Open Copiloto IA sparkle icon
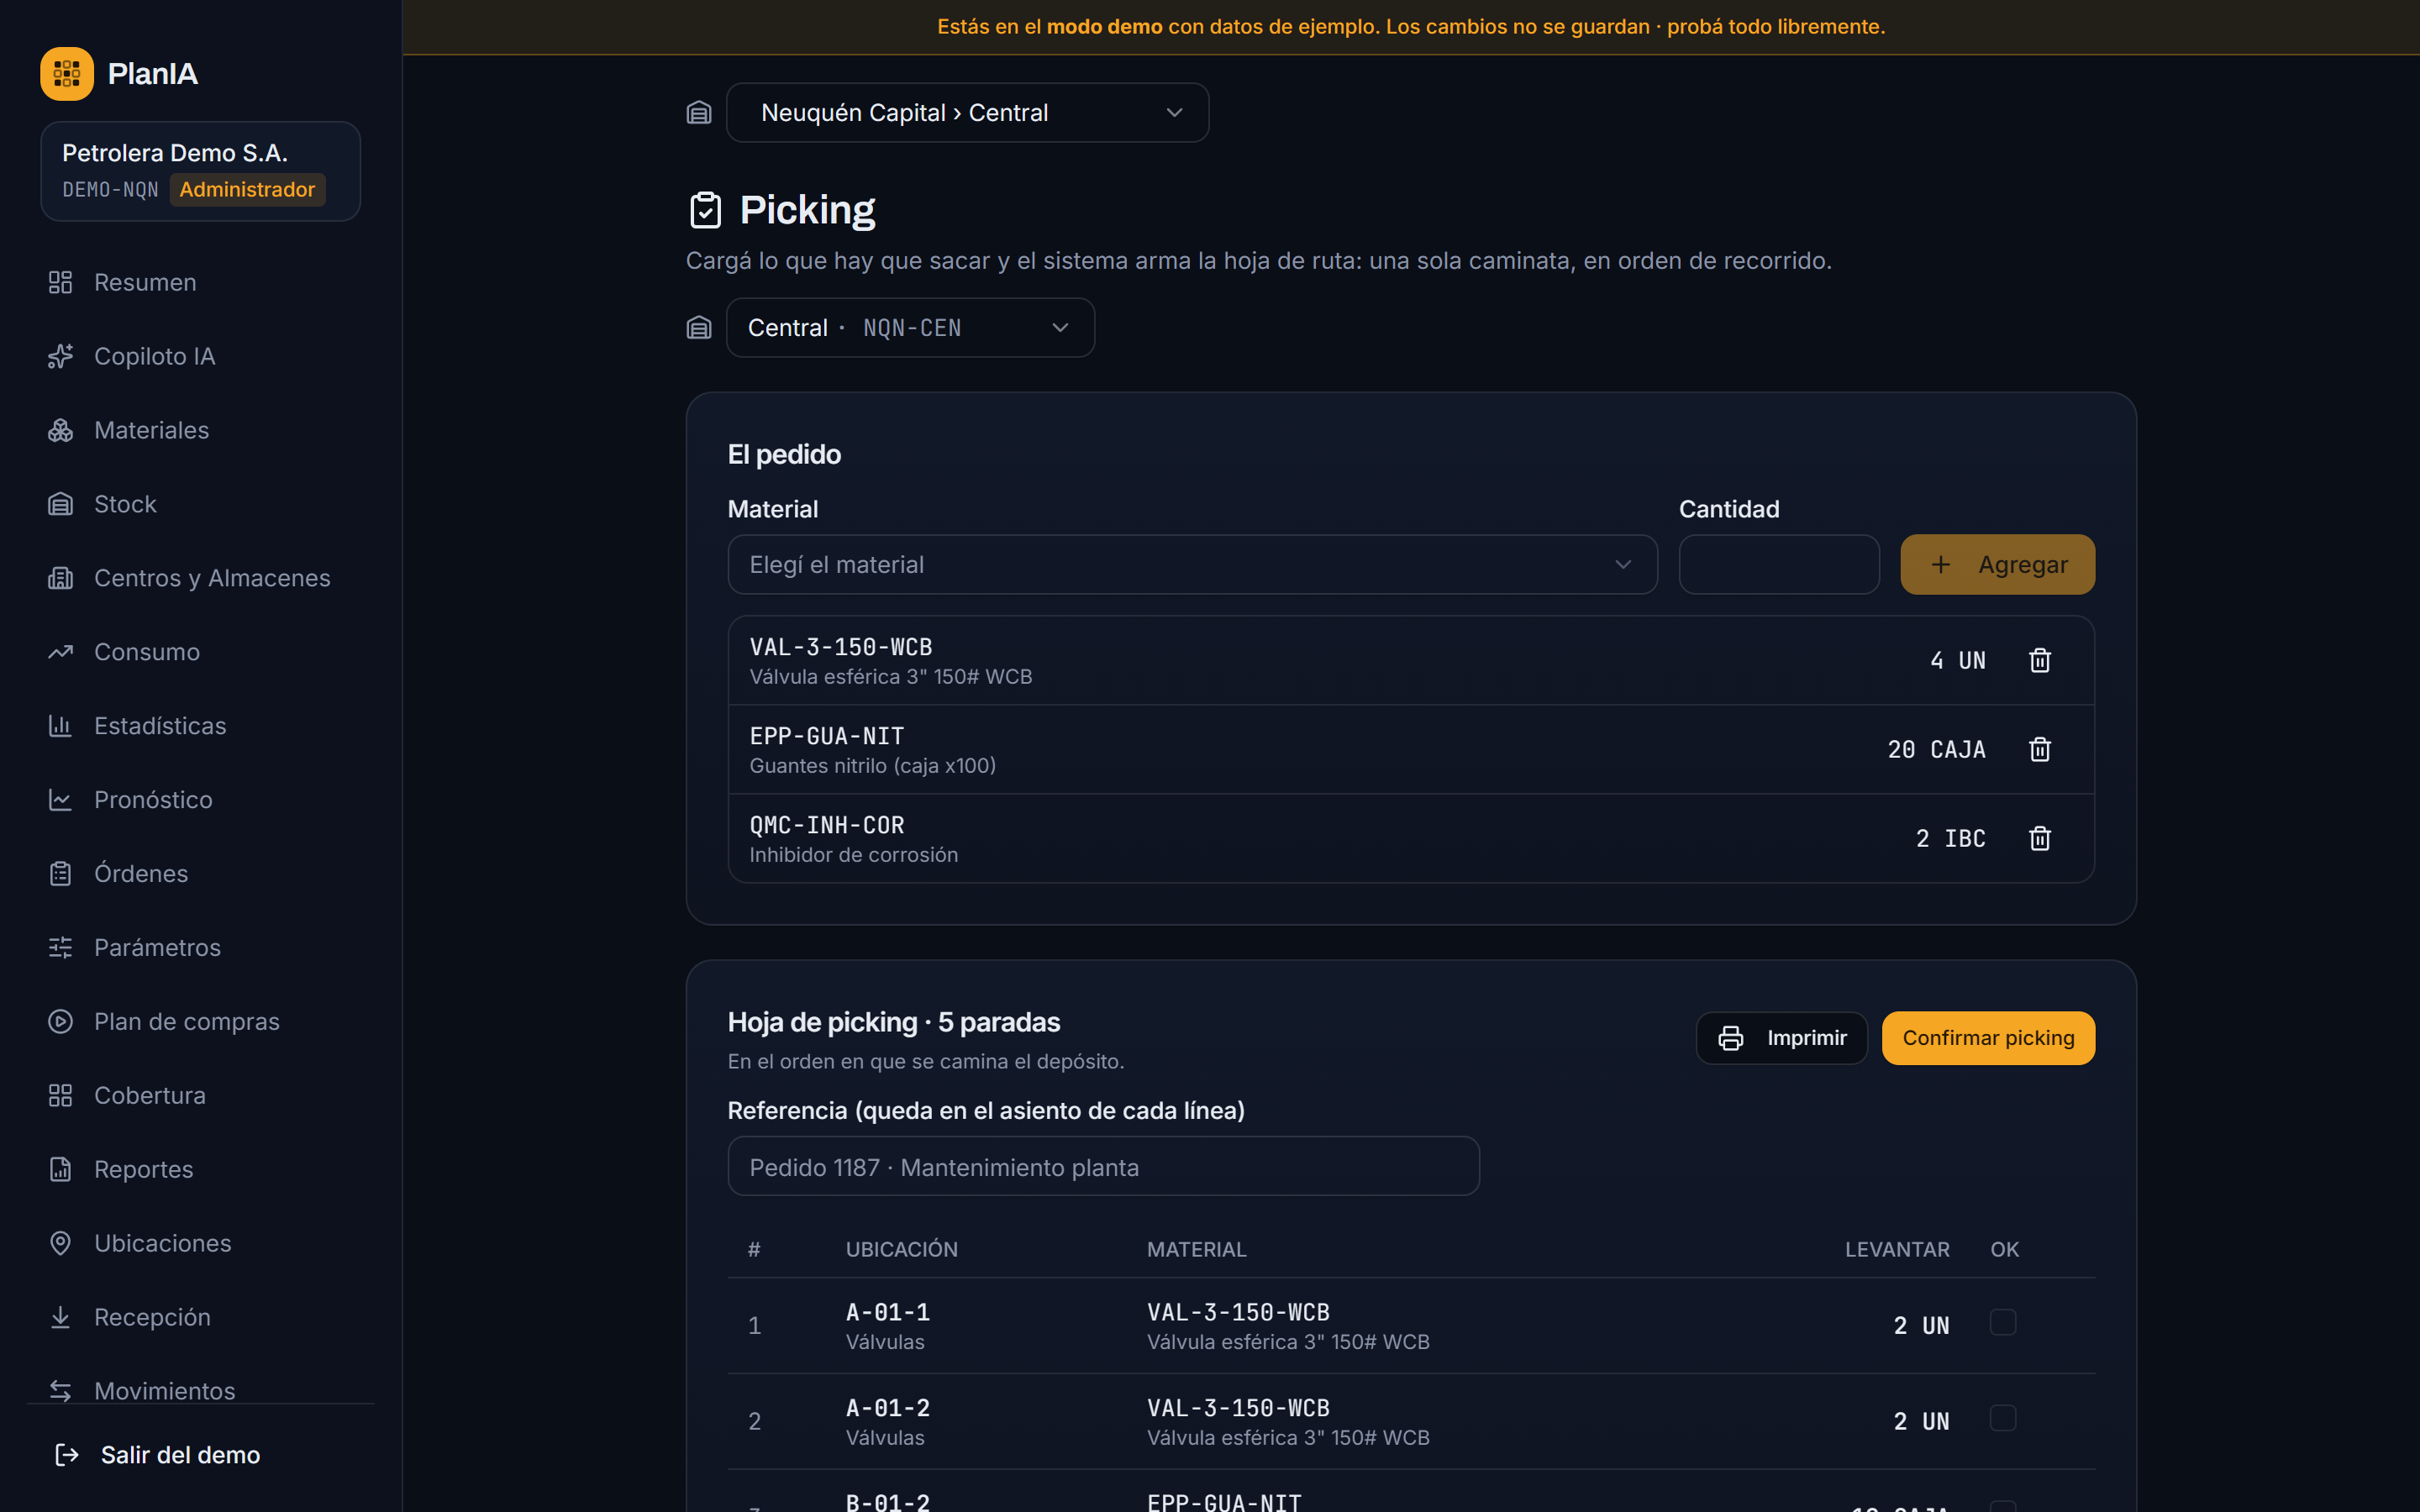Image resolution: width=2420 pixels, height=1512 pixels. (61, 356)
